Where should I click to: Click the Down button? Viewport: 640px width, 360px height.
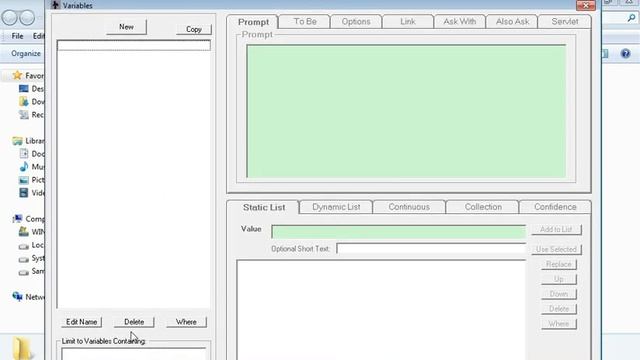coord(558,294)
